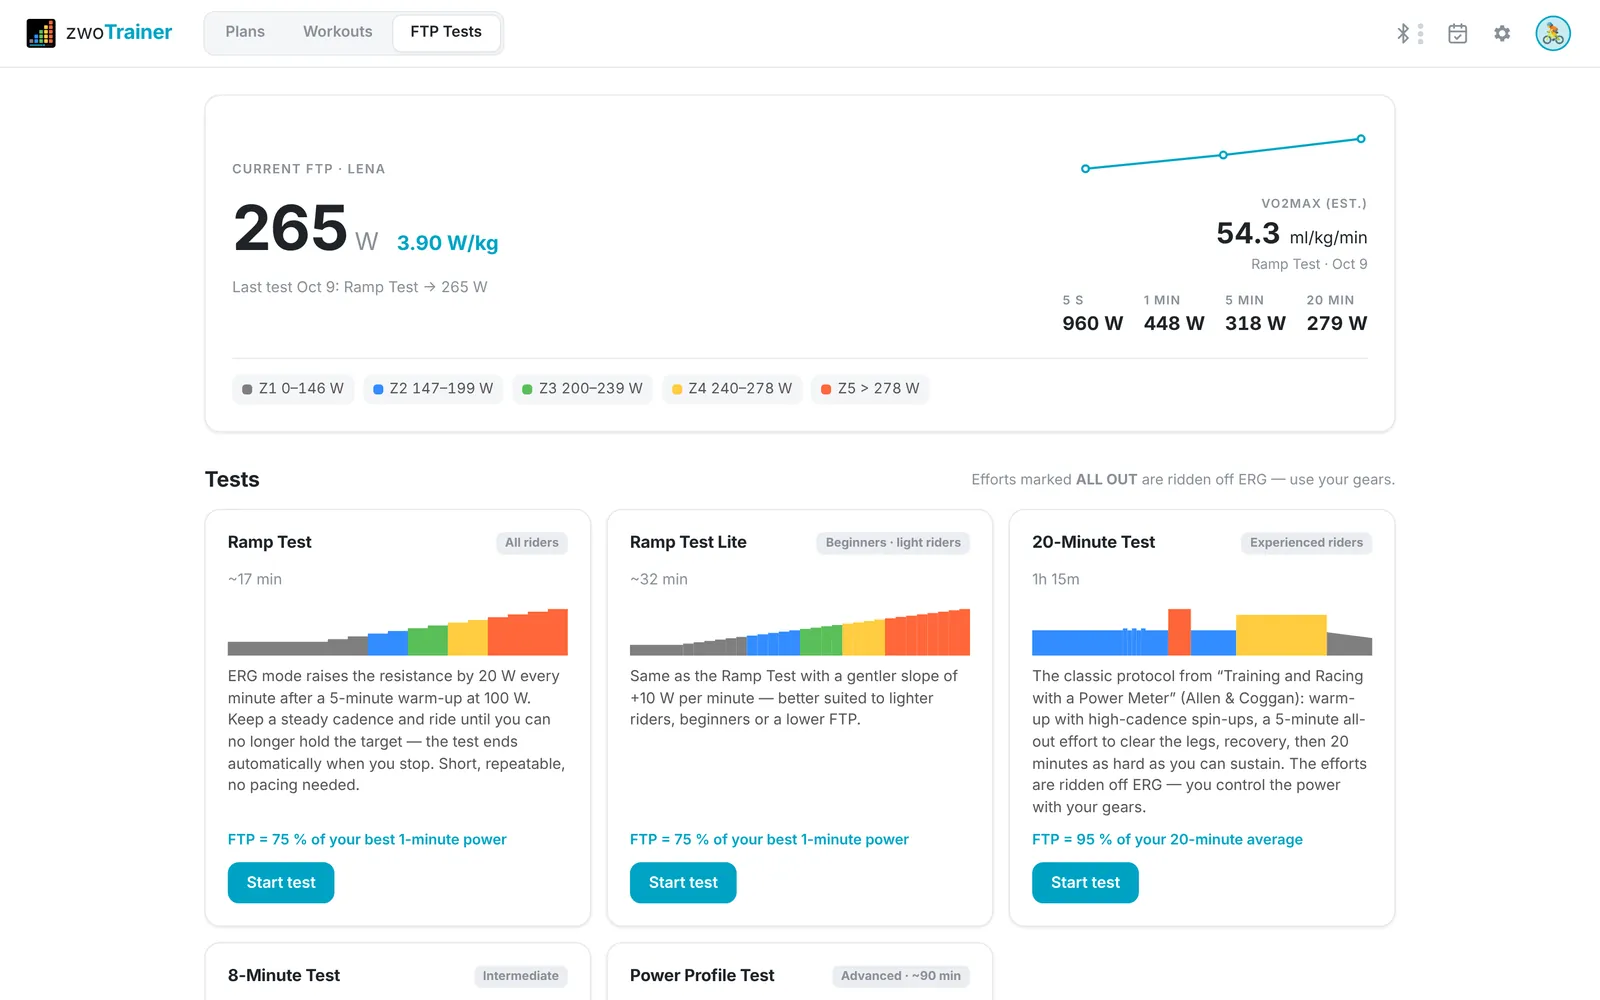Click the Z3 200–239 W zone chip
This screenshot has width=1600, height=1000.
pyautogui.click(x=582, y=389)
